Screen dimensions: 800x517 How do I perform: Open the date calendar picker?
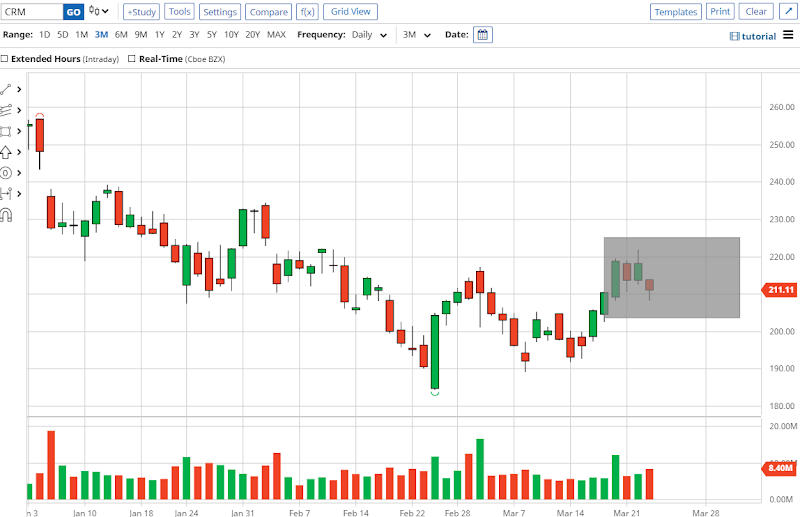click(x=483, y=35)
